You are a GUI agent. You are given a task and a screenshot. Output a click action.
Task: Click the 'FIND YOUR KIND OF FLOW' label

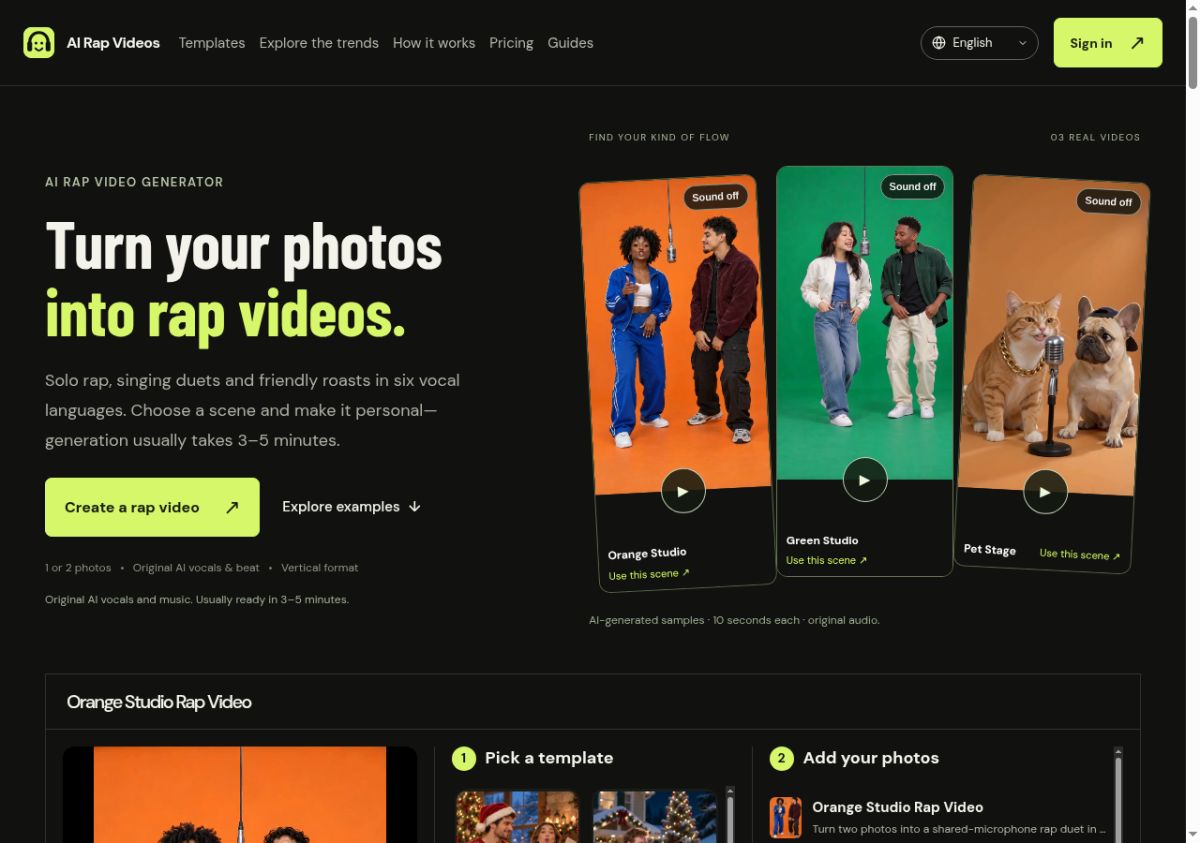click(x=659, y=137)
